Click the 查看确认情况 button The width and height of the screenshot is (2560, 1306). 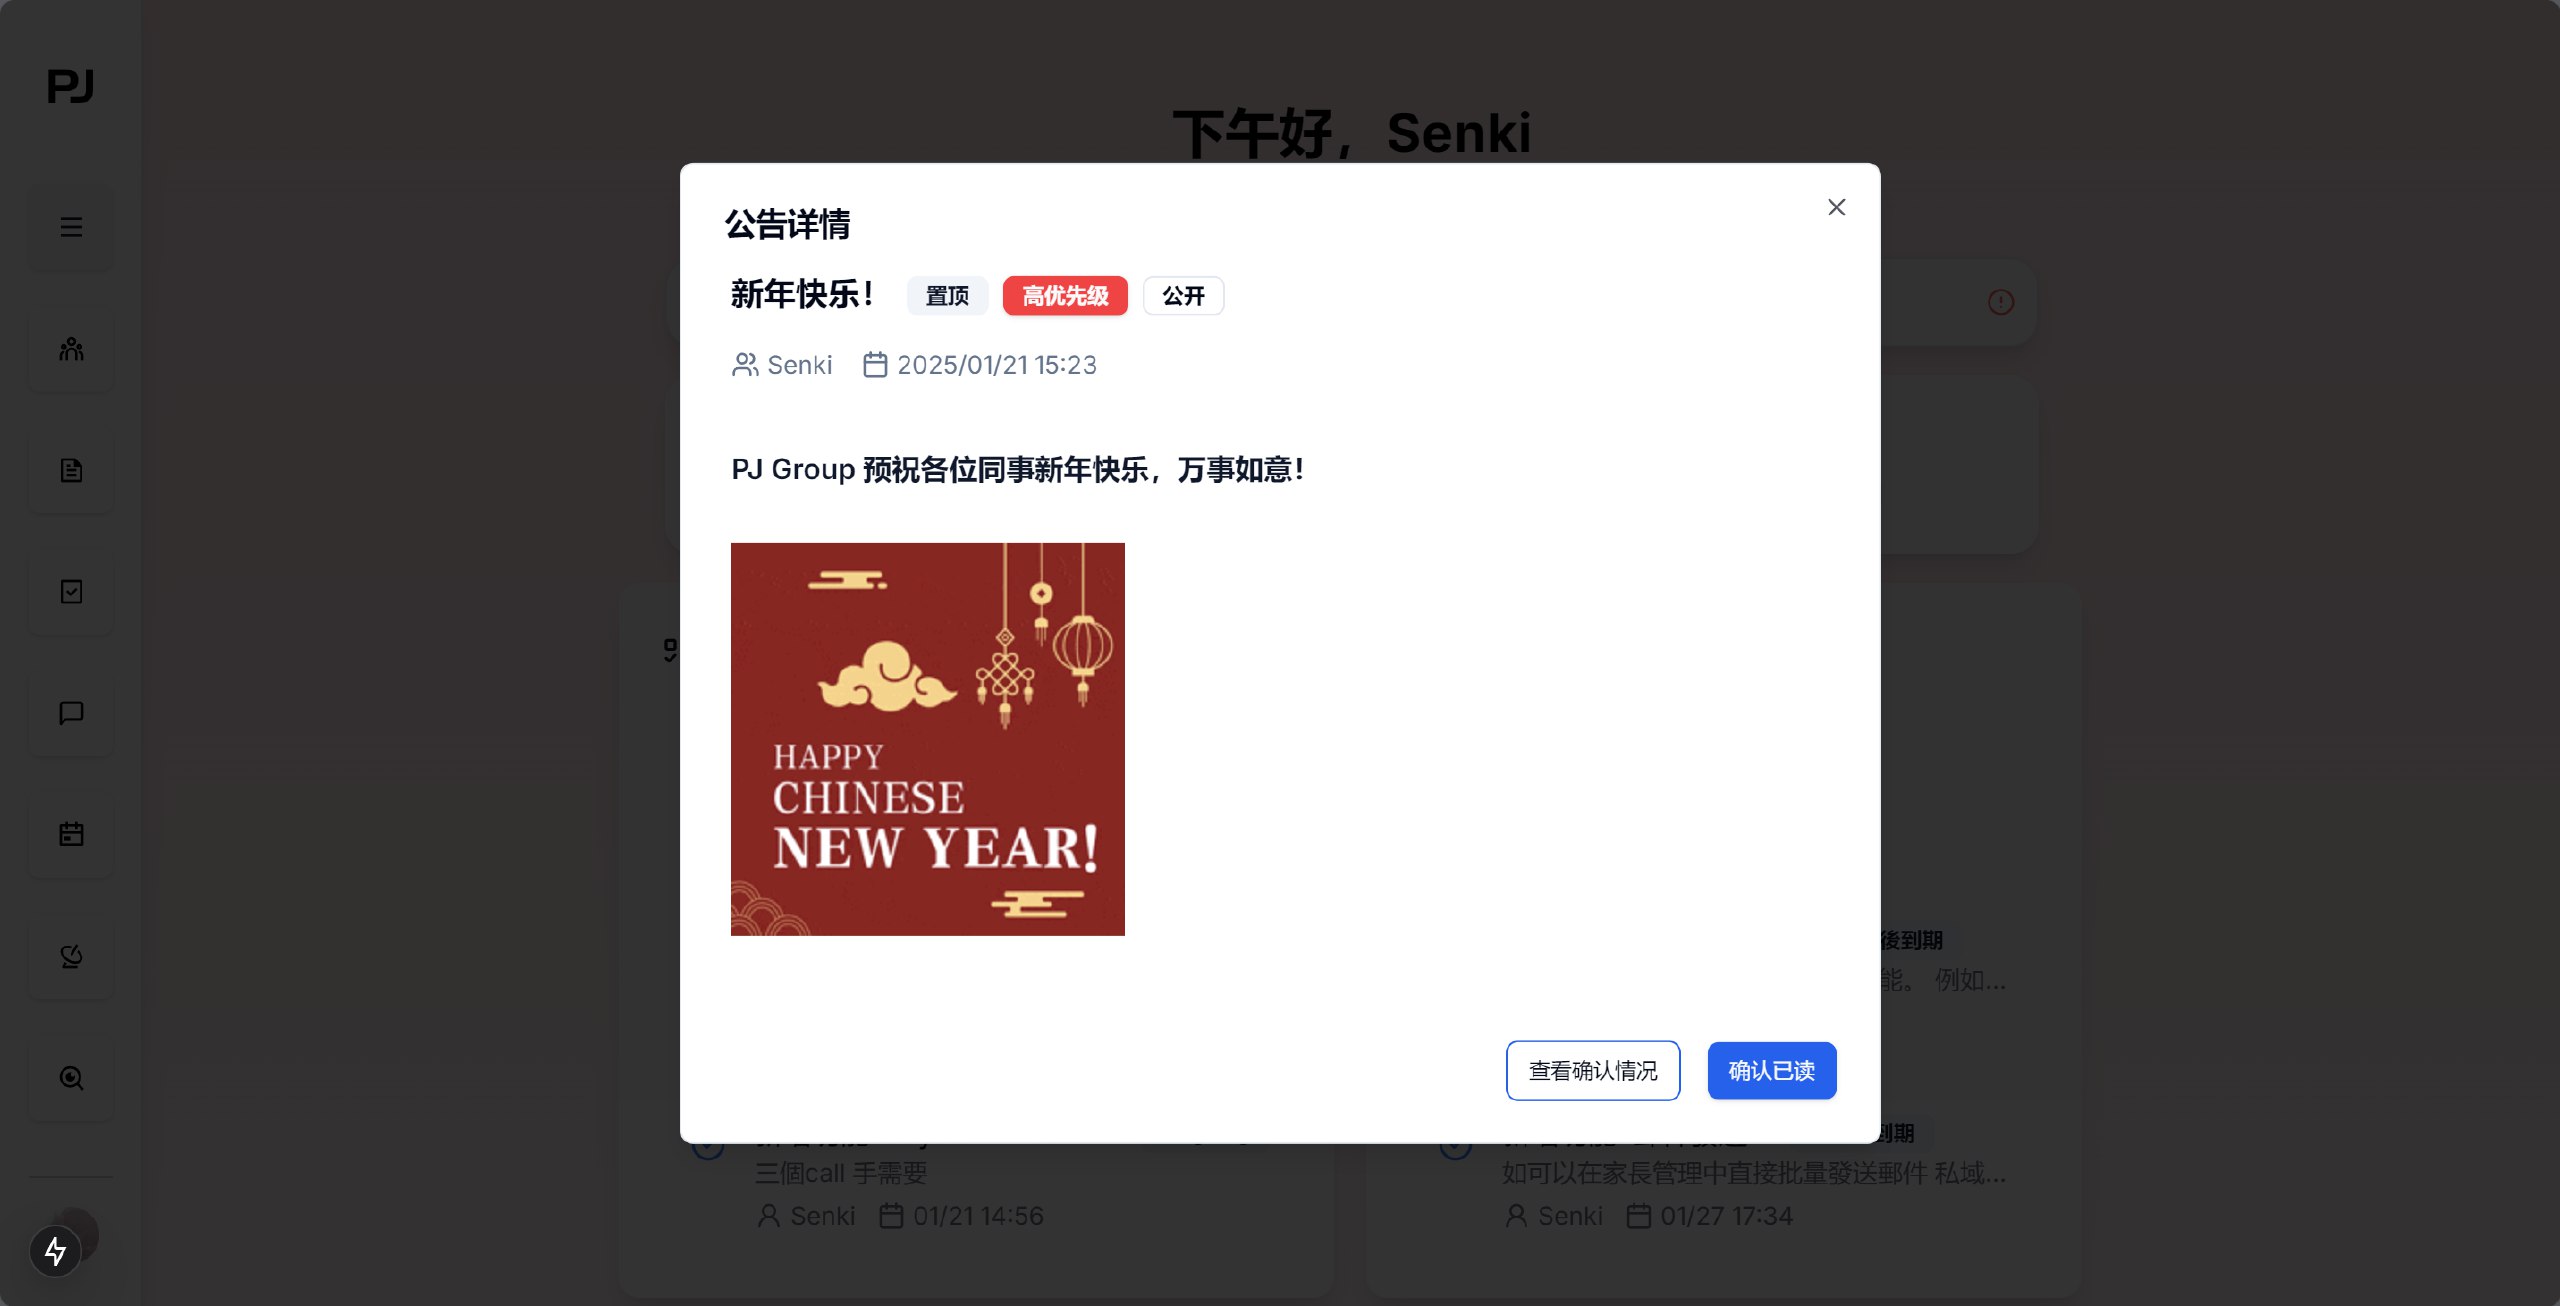pos(1593,1071)
